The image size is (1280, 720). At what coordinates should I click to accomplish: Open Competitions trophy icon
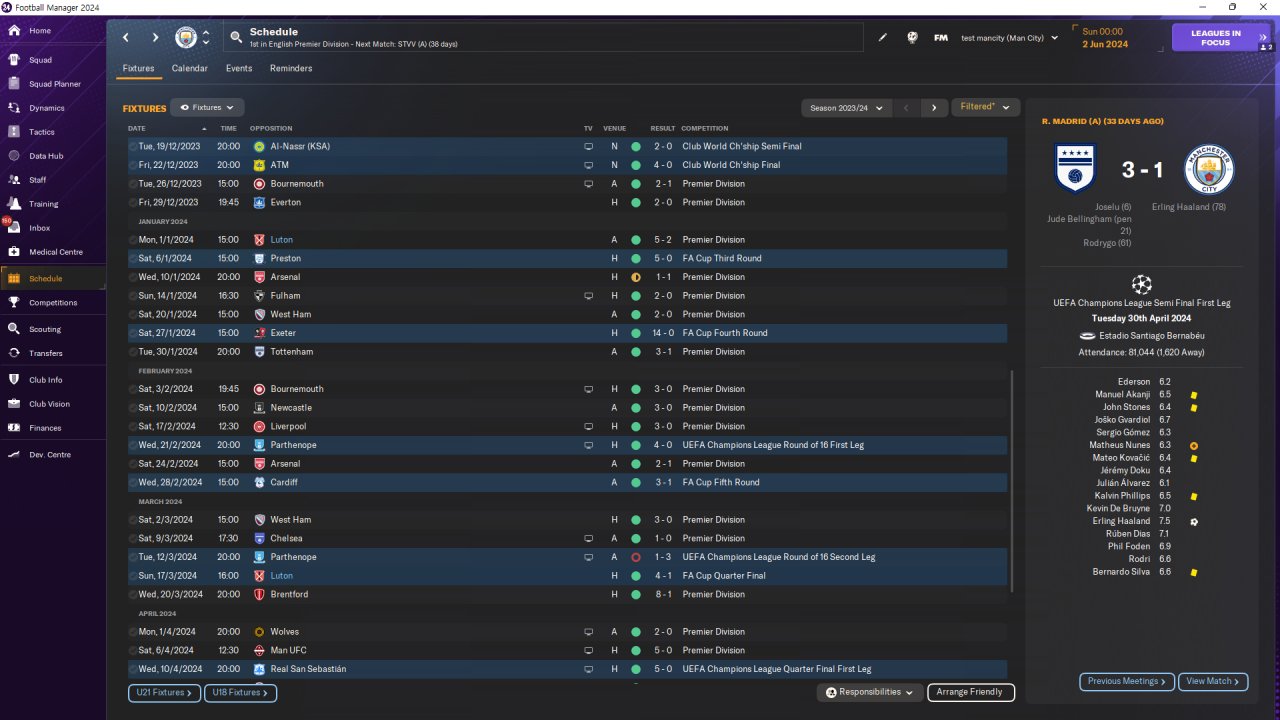pyautogui.click(x=14, y=302)
